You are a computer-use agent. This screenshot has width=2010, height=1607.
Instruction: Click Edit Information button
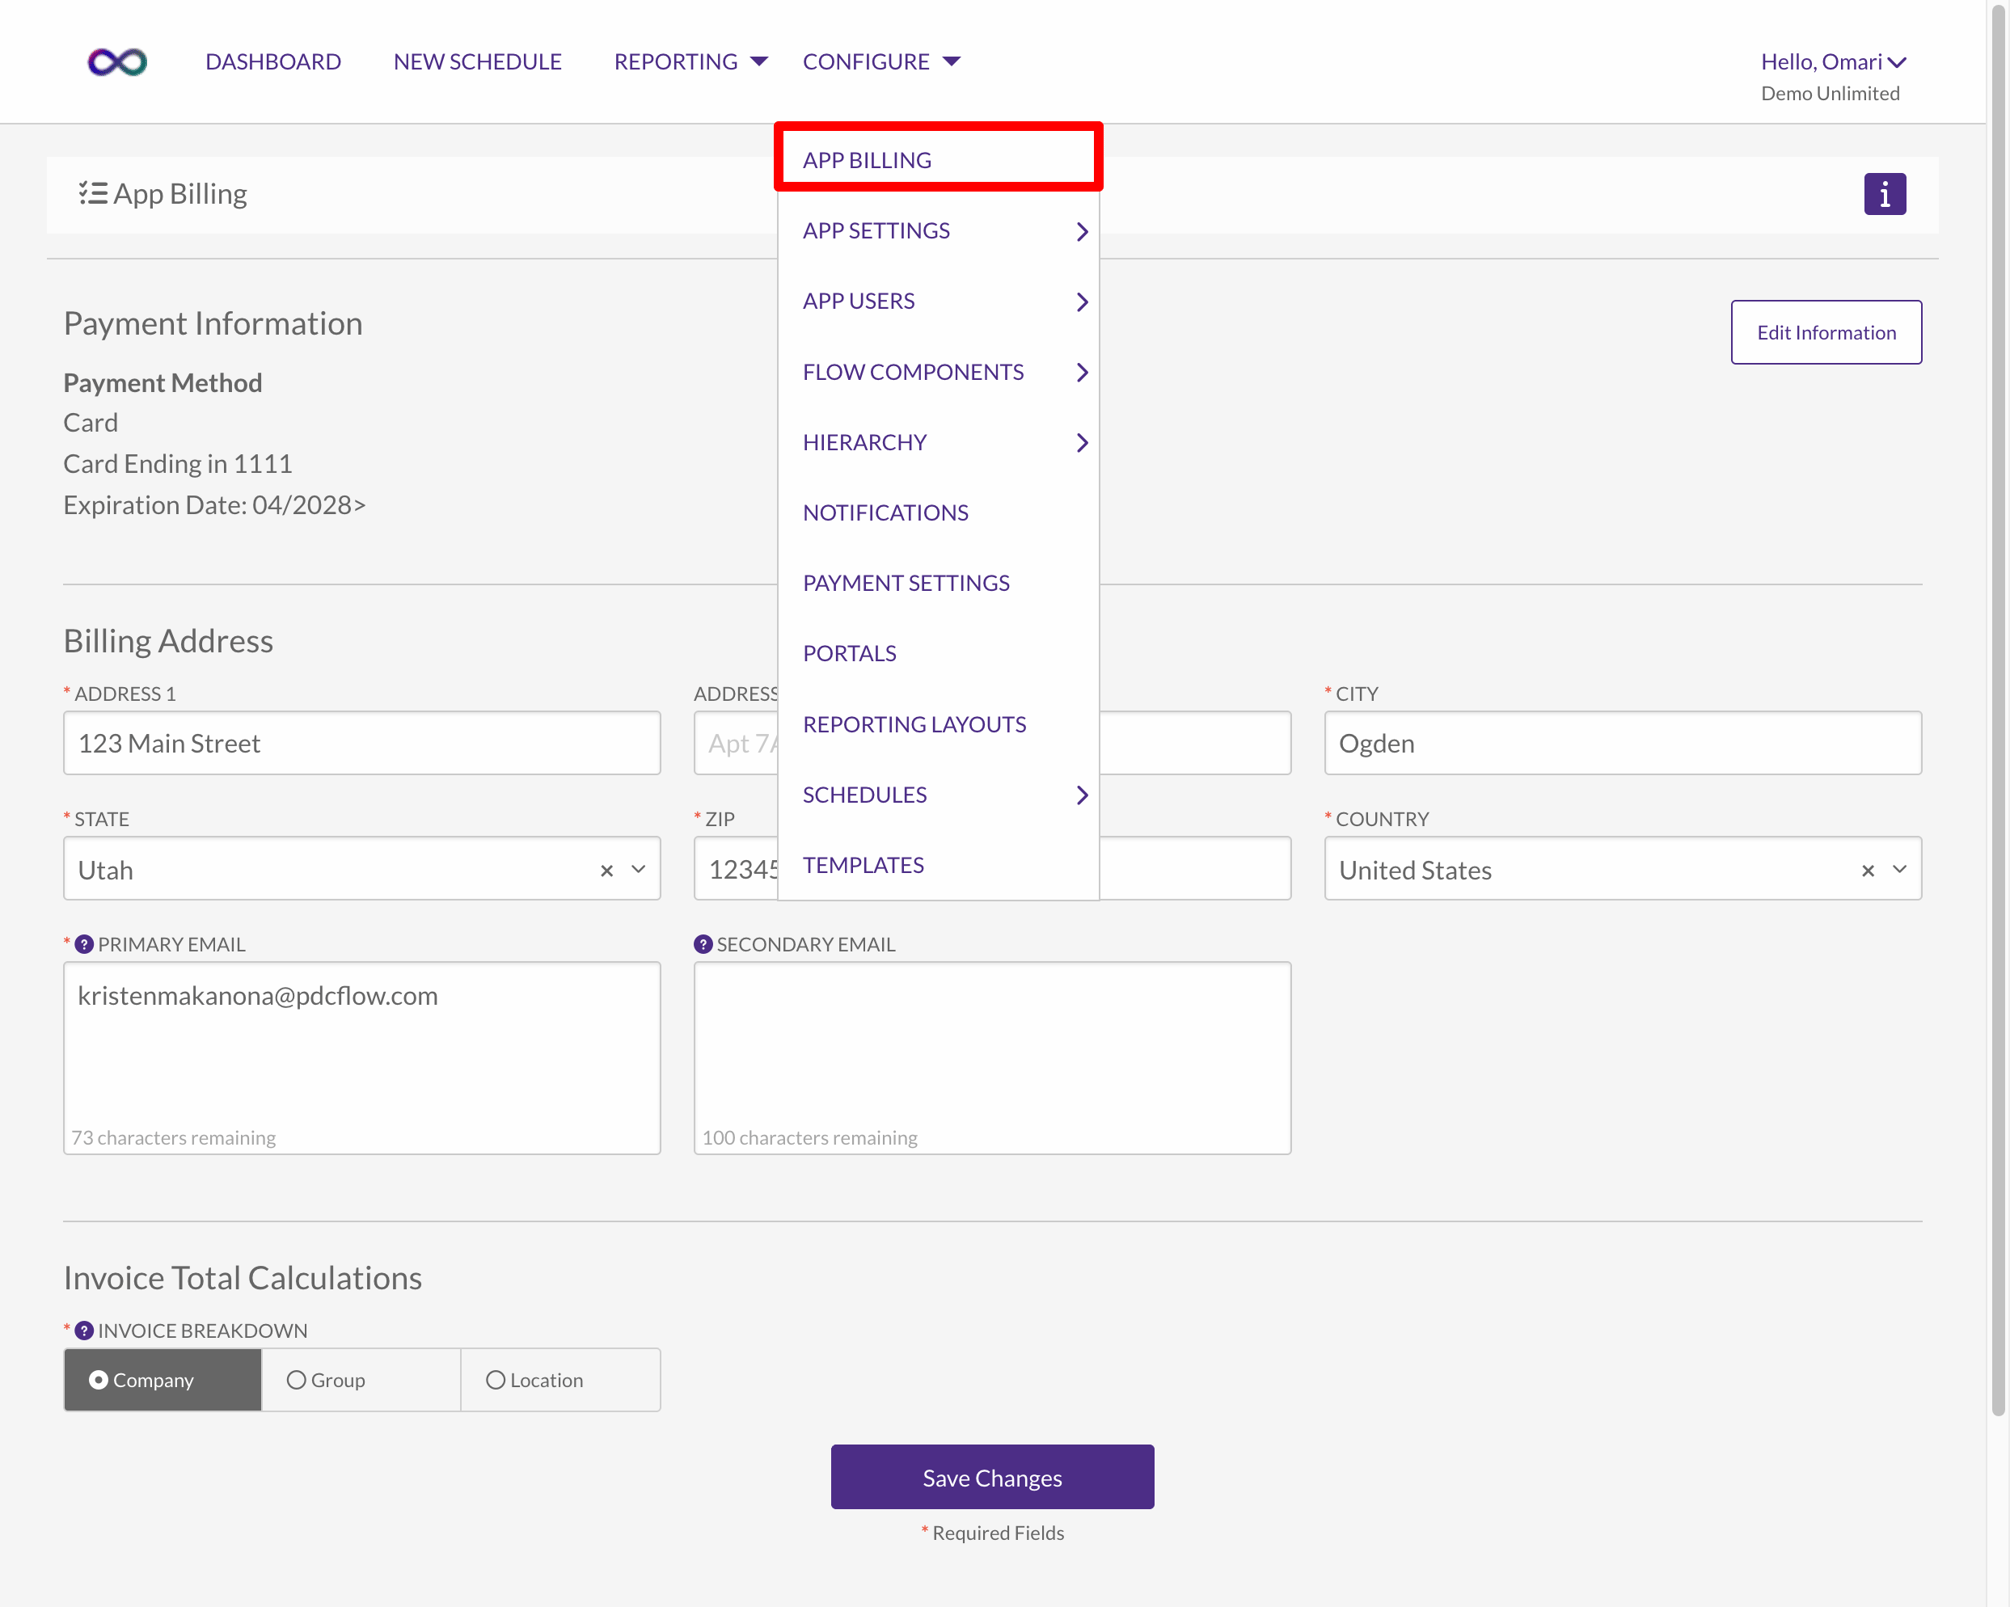[1826, 332]
